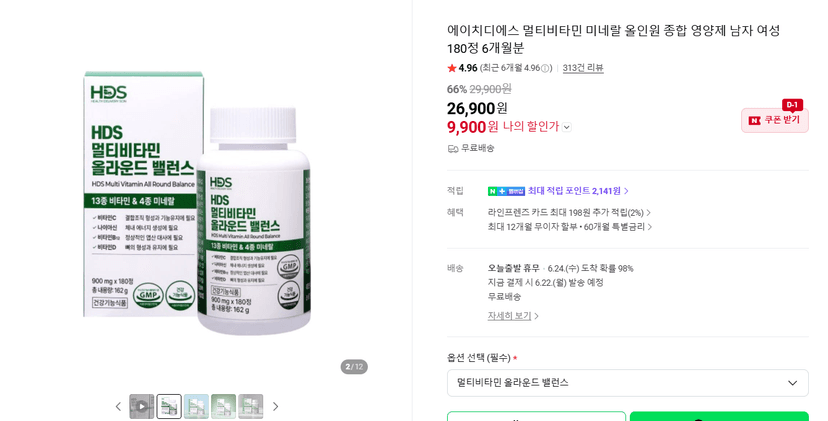Open the 옵션 선택 dropdown
Viewport: 828px width, 421px height.
pyautogui.click(x=627, y=382)
